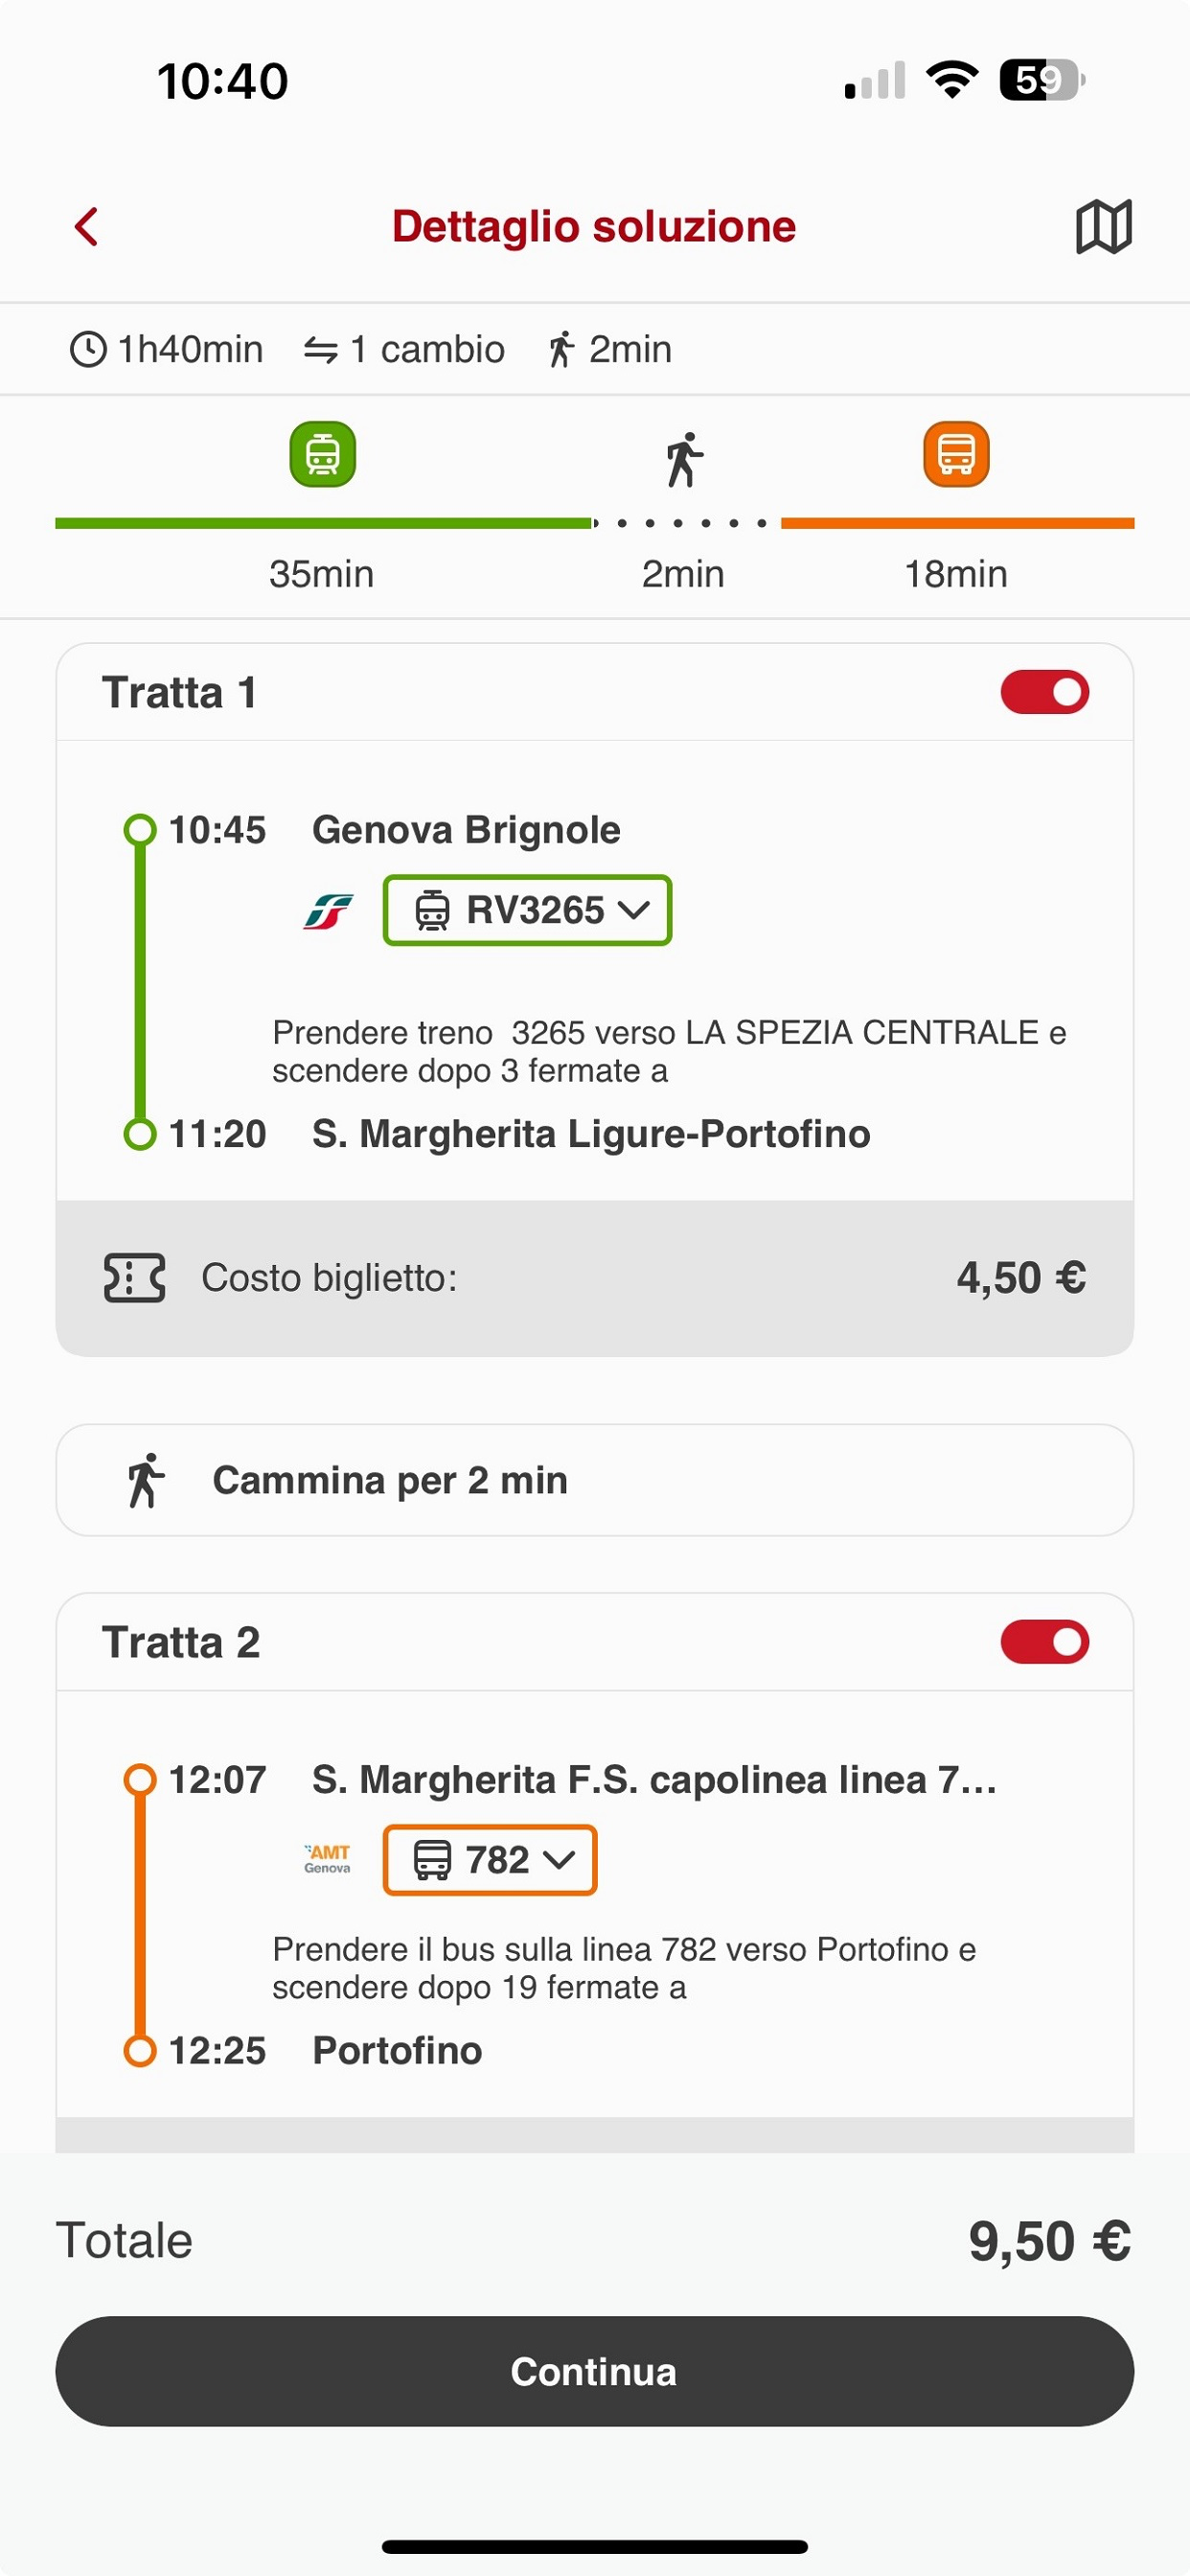Toggle off the Tratta 2 switch
Image resolution: width=1190 pixels, height=2576 pixels.
click(x=1044, y=1642)
